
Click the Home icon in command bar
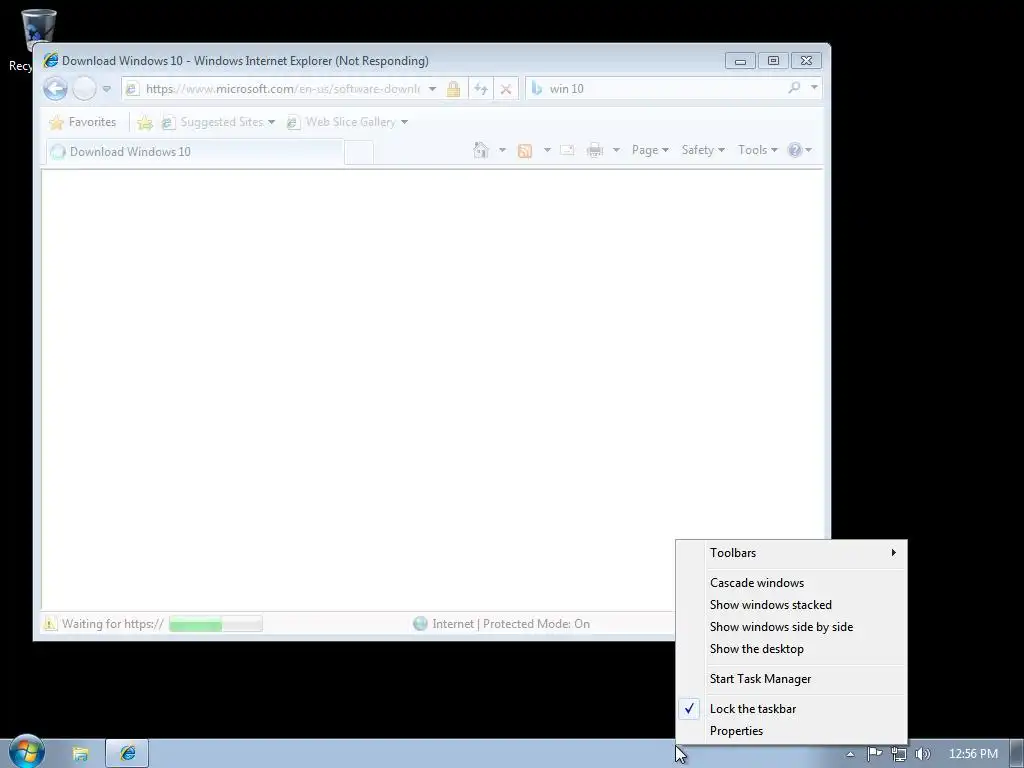pos(481,150)
